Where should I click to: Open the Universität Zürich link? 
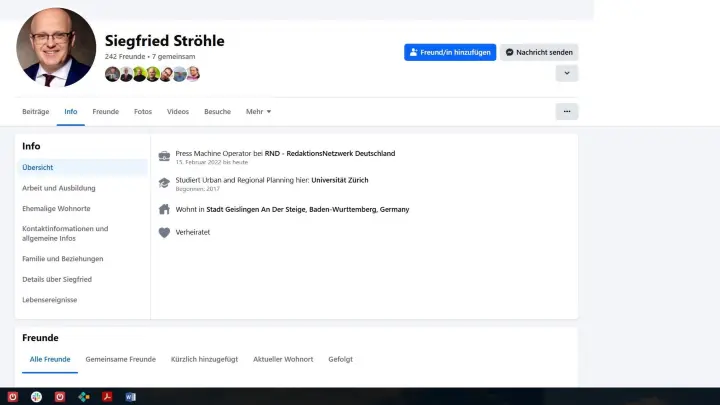[340, 180]
